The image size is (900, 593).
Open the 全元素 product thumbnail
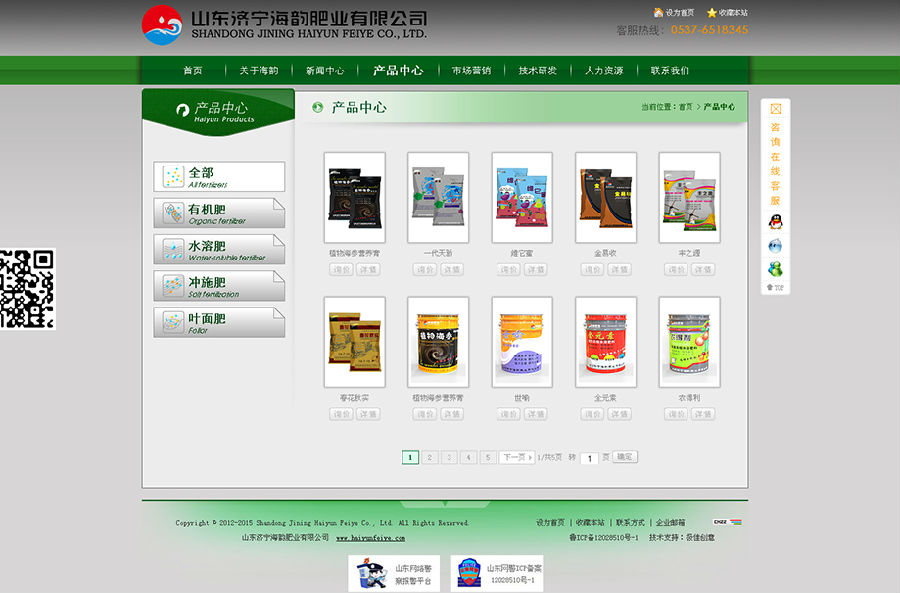(606, 342)
